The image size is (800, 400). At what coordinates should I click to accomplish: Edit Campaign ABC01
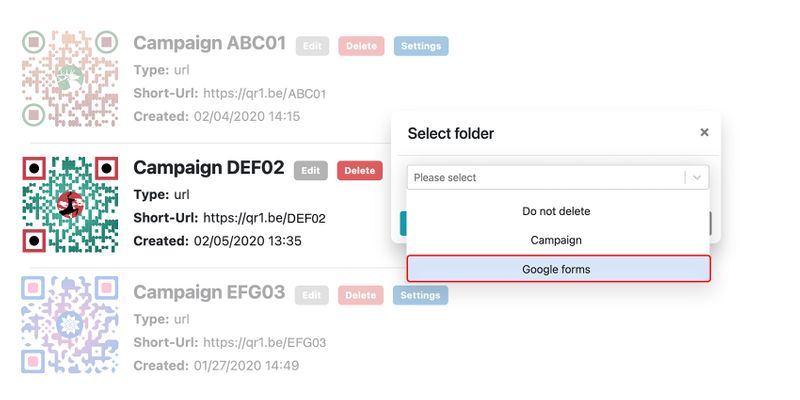click(312, 46)
